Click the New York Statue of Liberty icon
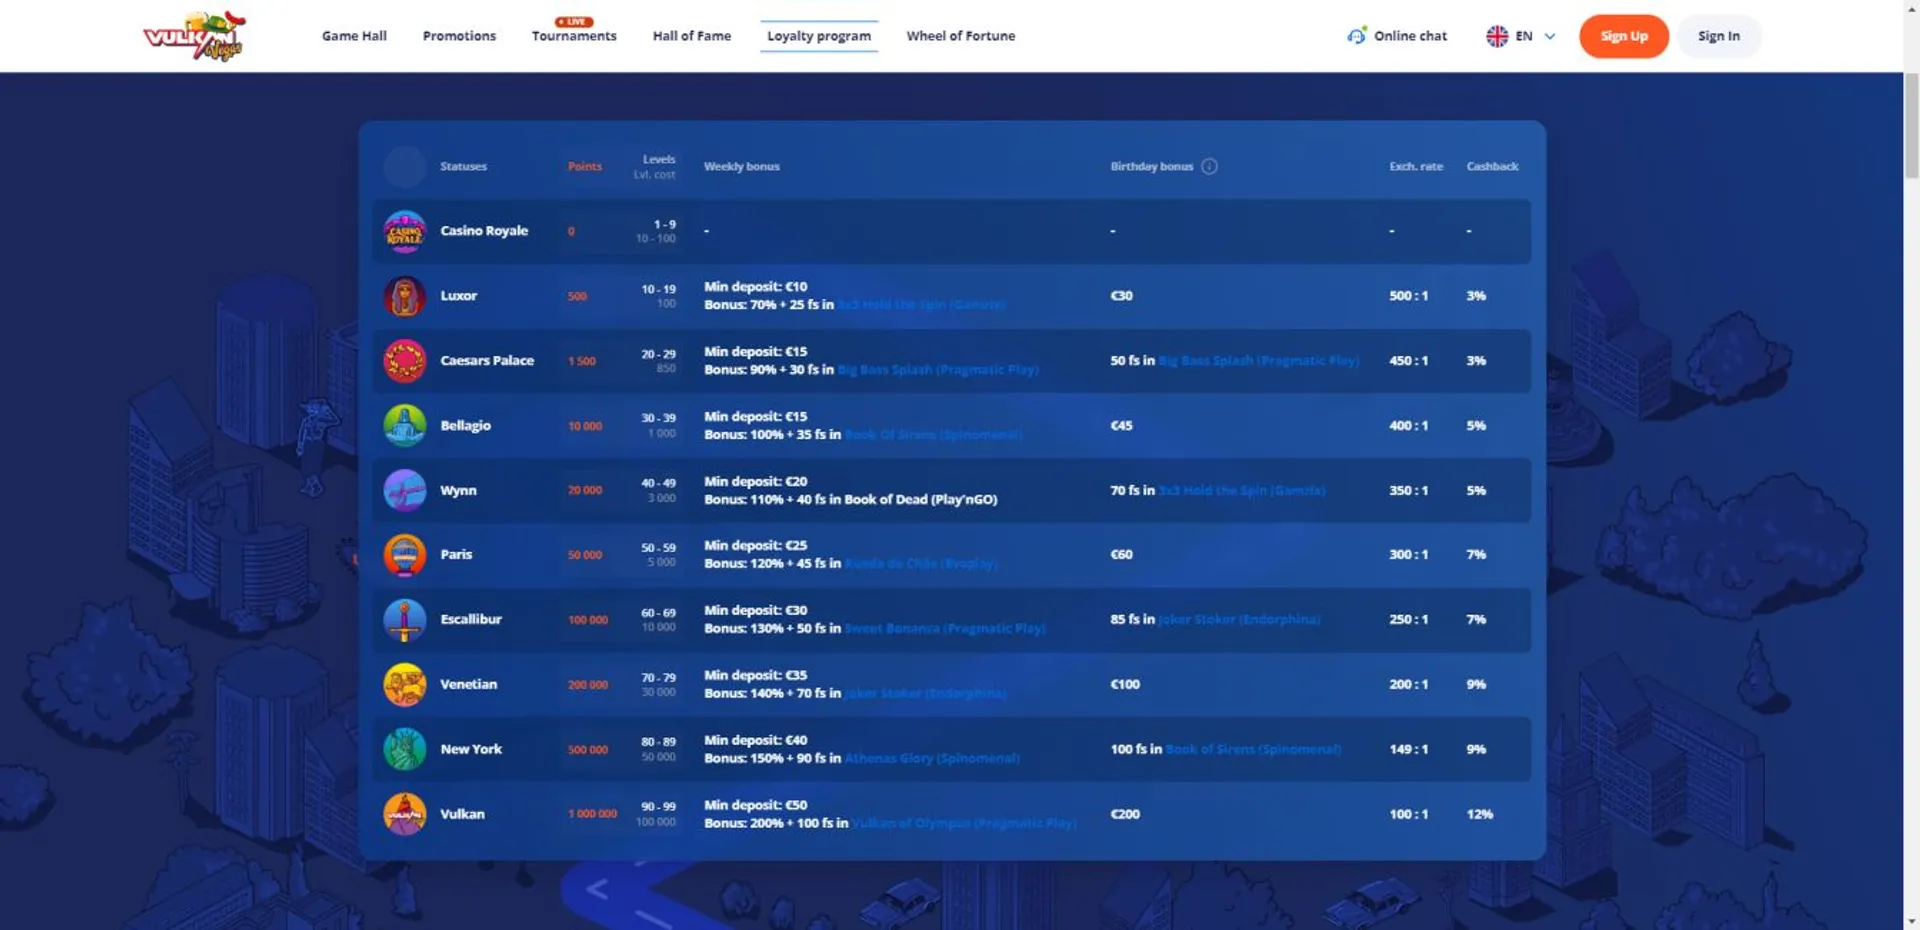Viewport: 1920px width, 930px height. 405,749
